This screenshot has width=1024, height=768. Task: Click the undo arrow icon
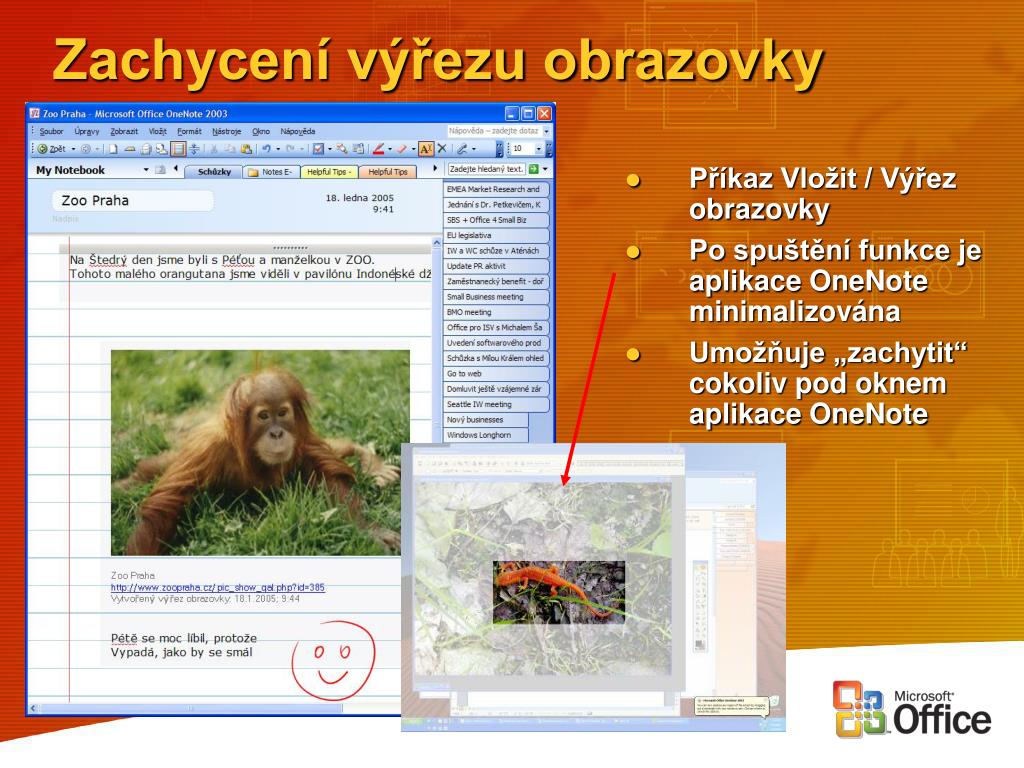point(266,149)
